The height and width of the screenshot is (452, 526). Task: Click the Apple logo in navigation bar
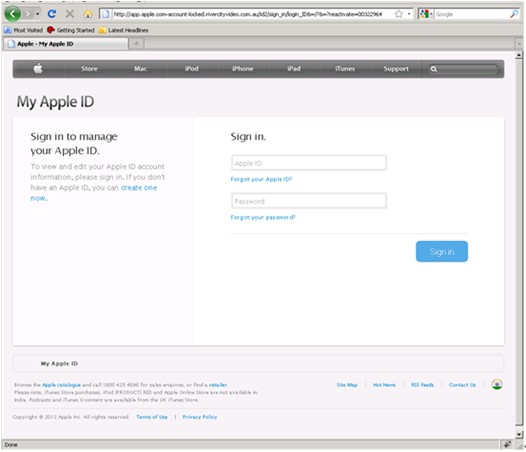38,69
